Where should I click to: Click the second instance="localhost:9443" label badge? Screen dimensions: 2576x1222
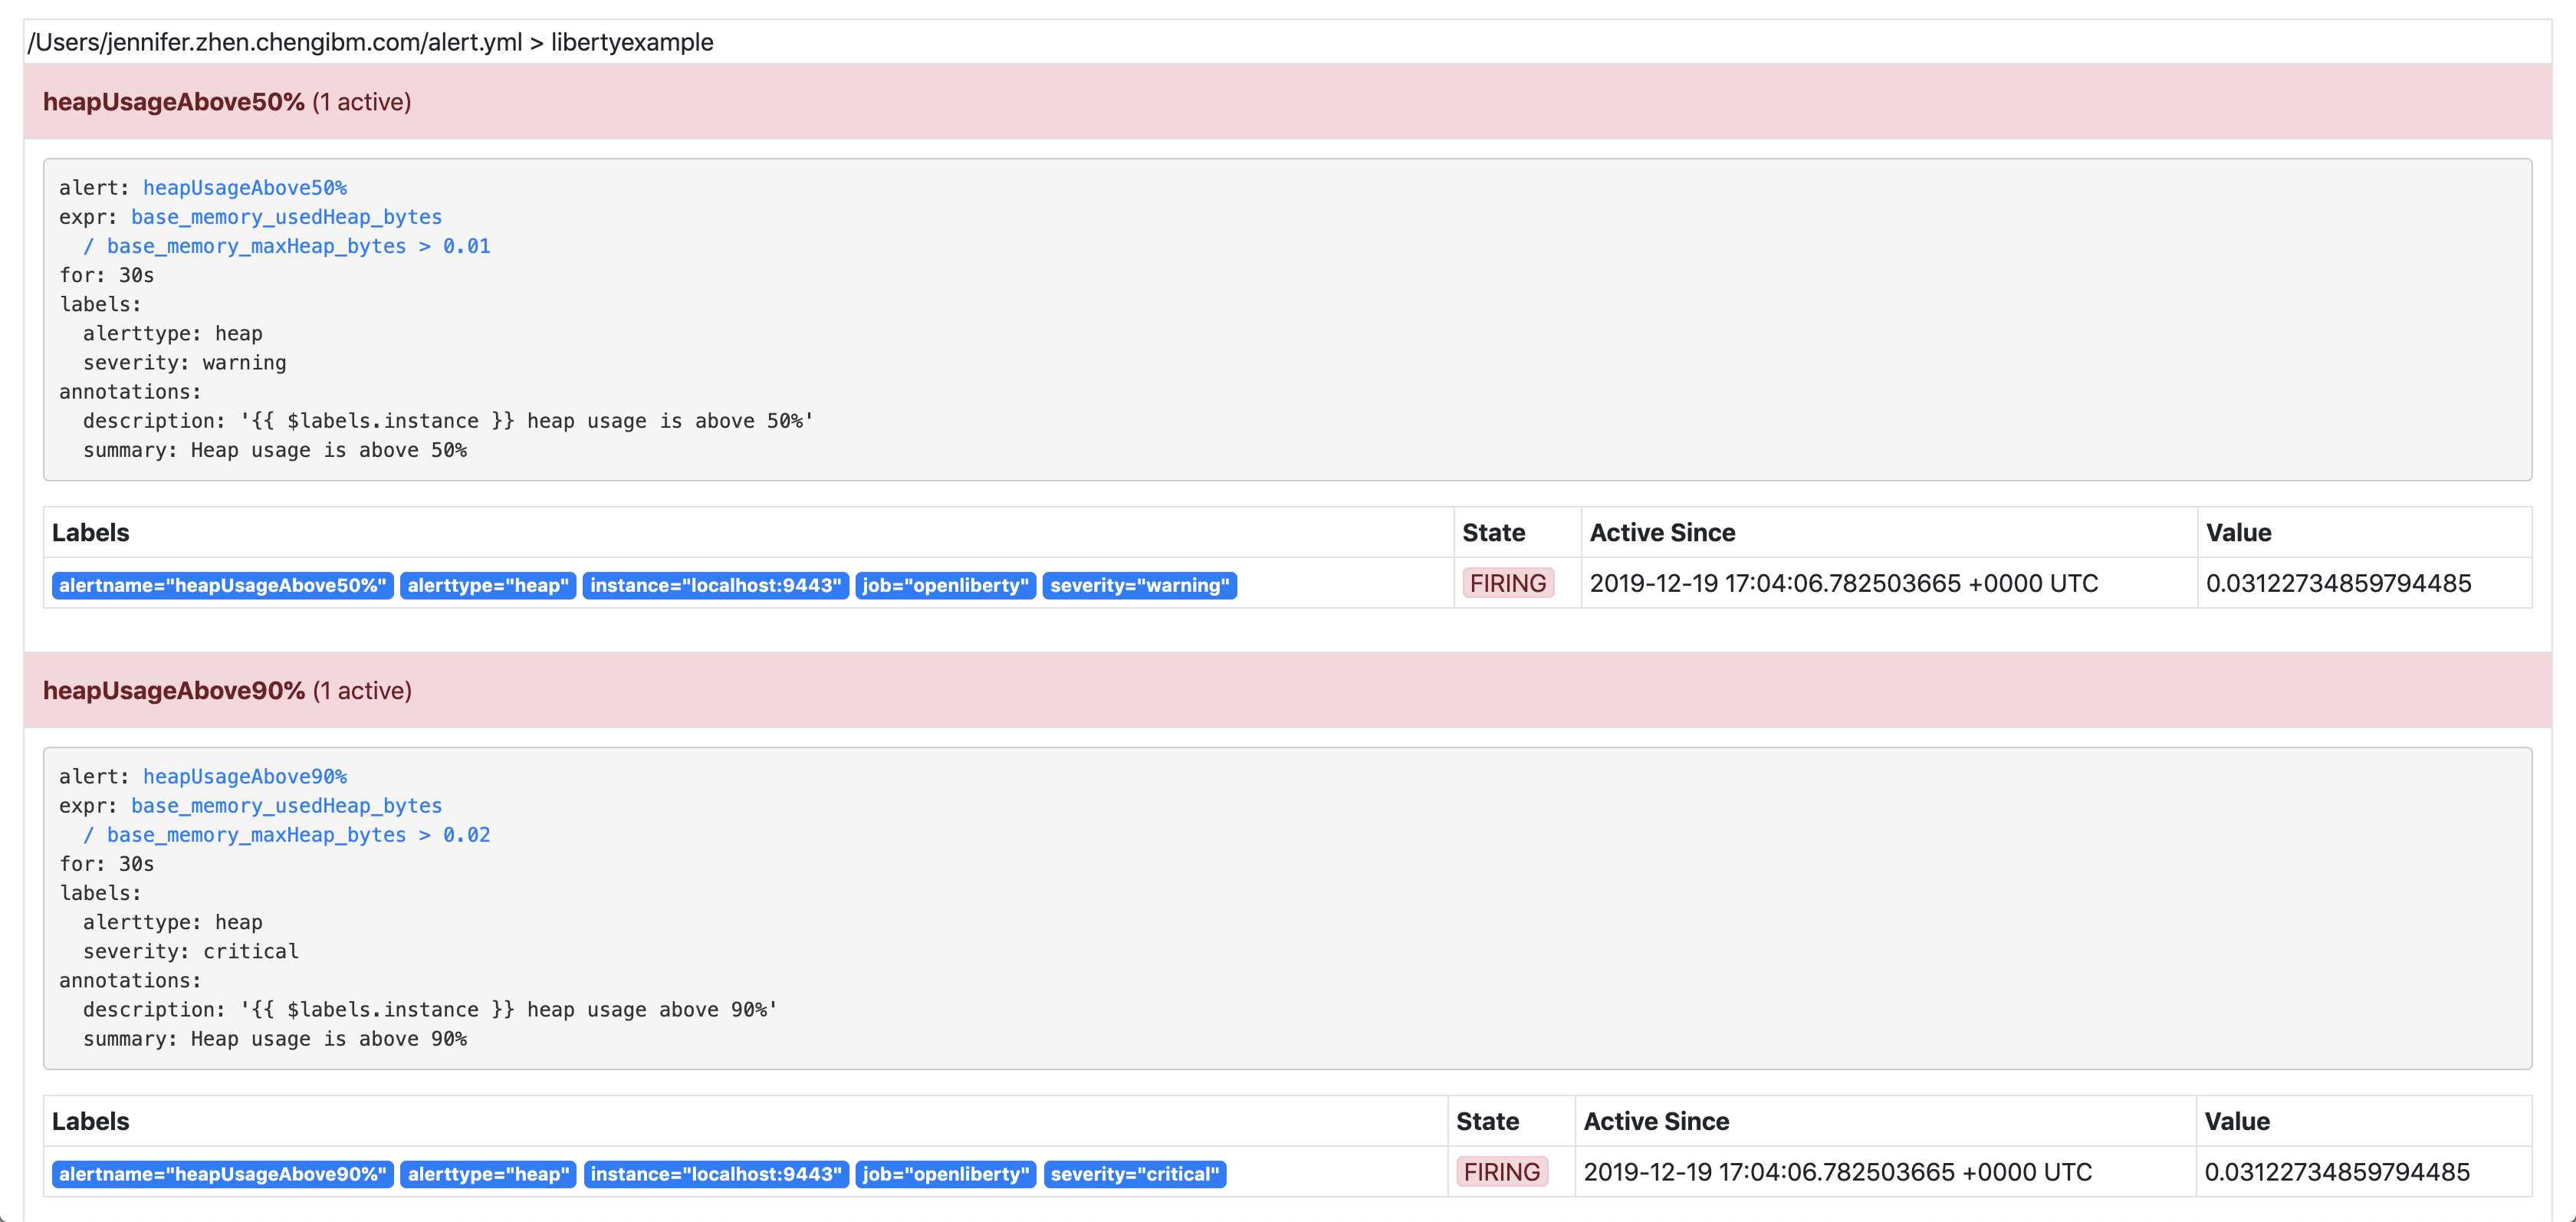tap(715, 1174)
